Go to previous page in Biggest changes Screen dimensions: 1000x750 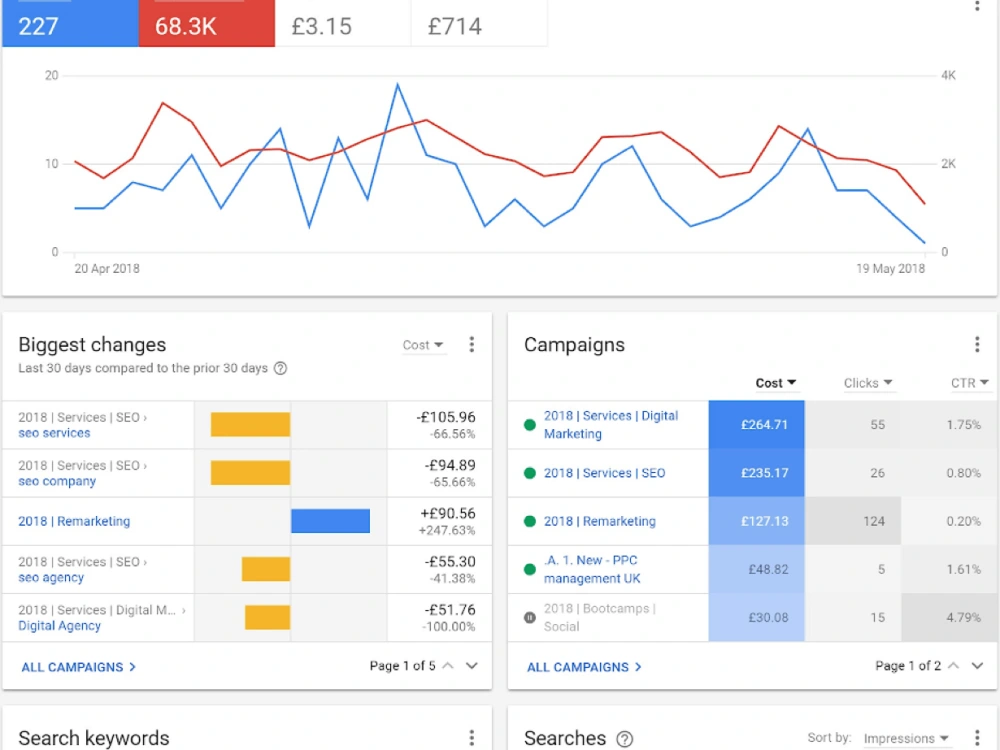(x=448, y=666)
